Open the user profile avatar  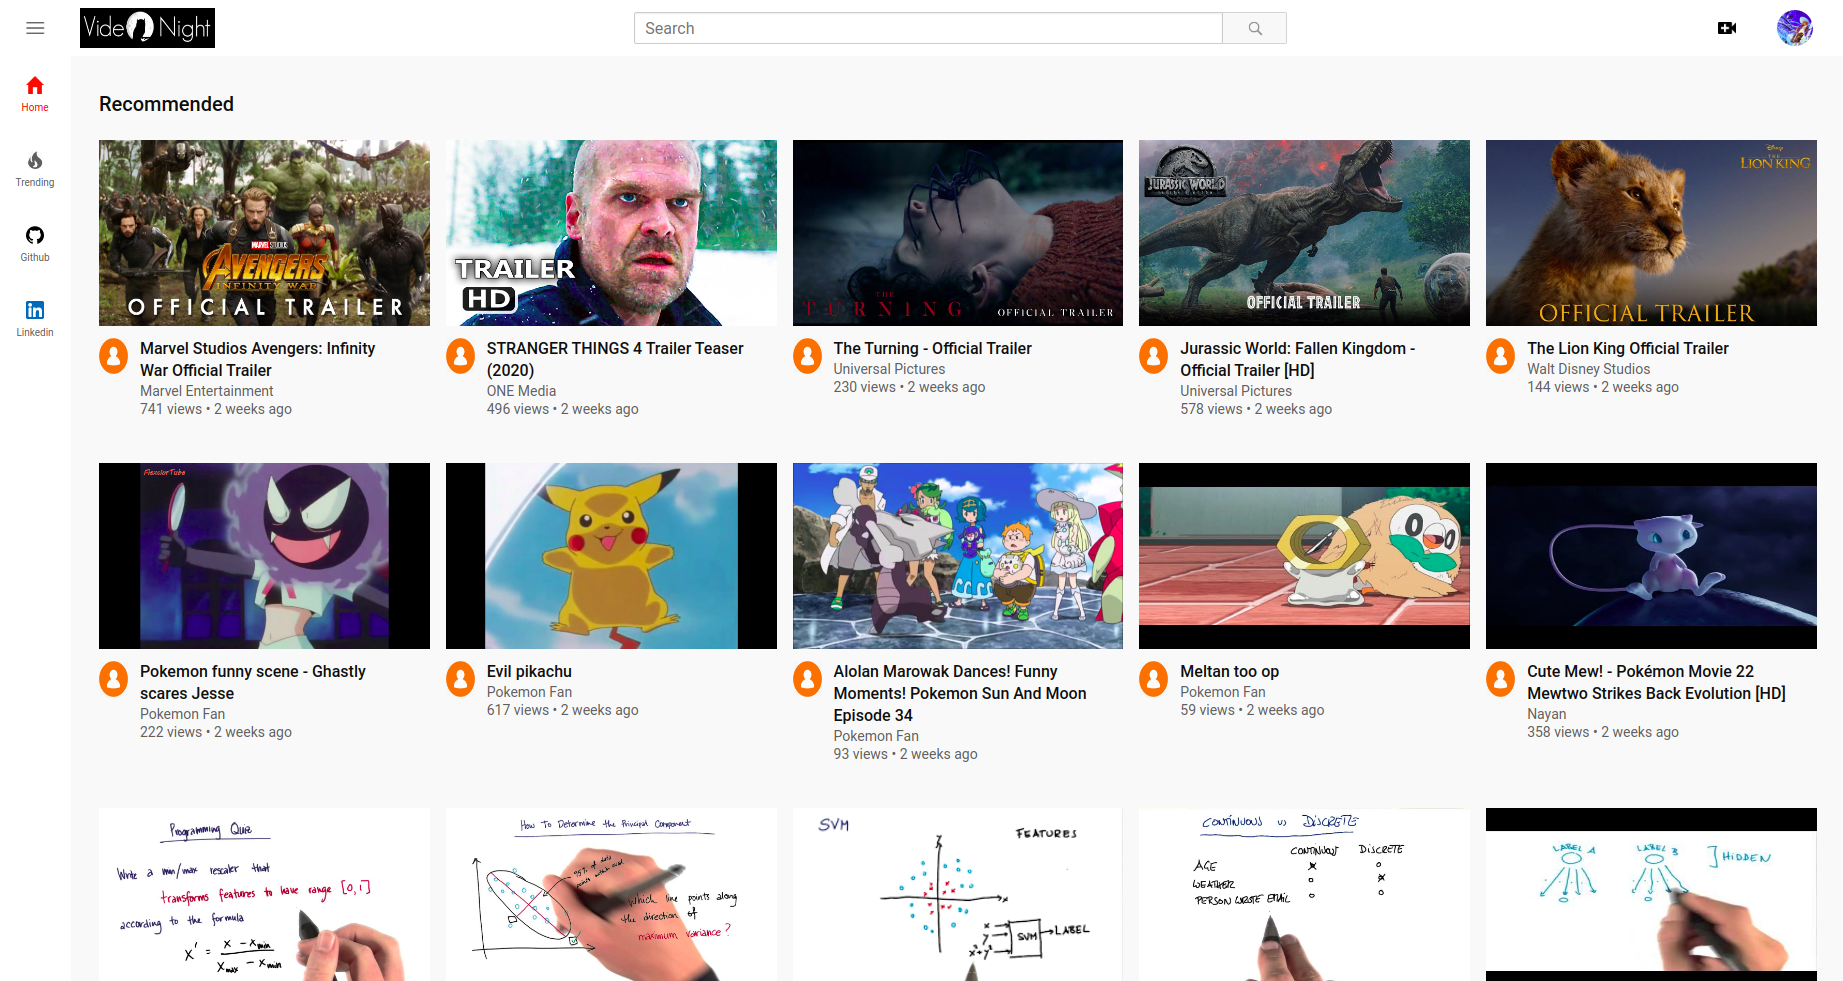[x=1795, y=28]
